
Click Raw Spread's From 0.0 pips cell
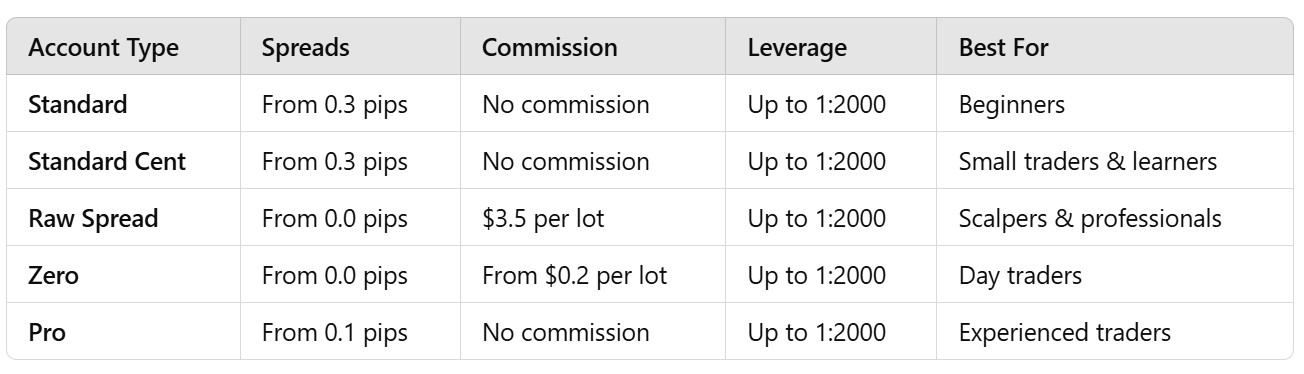(335, 218)
